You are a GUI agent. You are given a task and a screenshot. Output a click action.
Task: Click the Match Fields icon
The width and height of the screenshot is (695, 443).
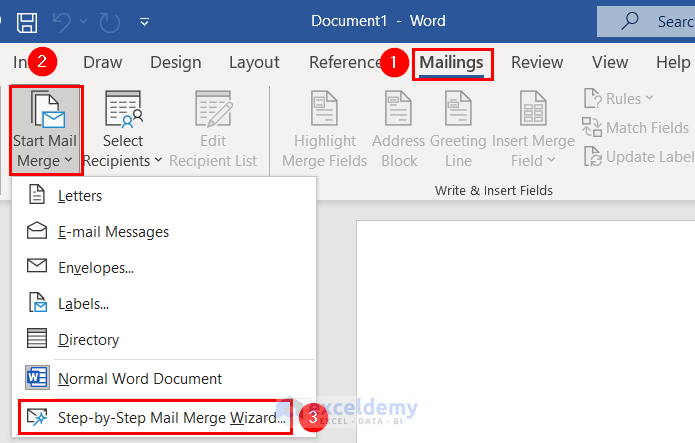point(592,127)
